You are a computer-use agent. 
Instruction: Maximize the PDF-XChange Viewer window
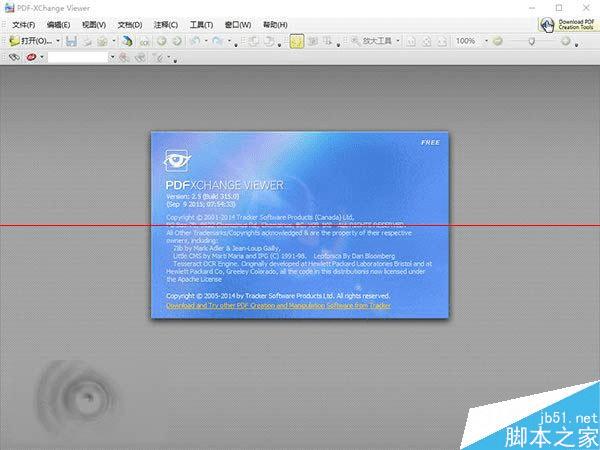pos(559,8)
